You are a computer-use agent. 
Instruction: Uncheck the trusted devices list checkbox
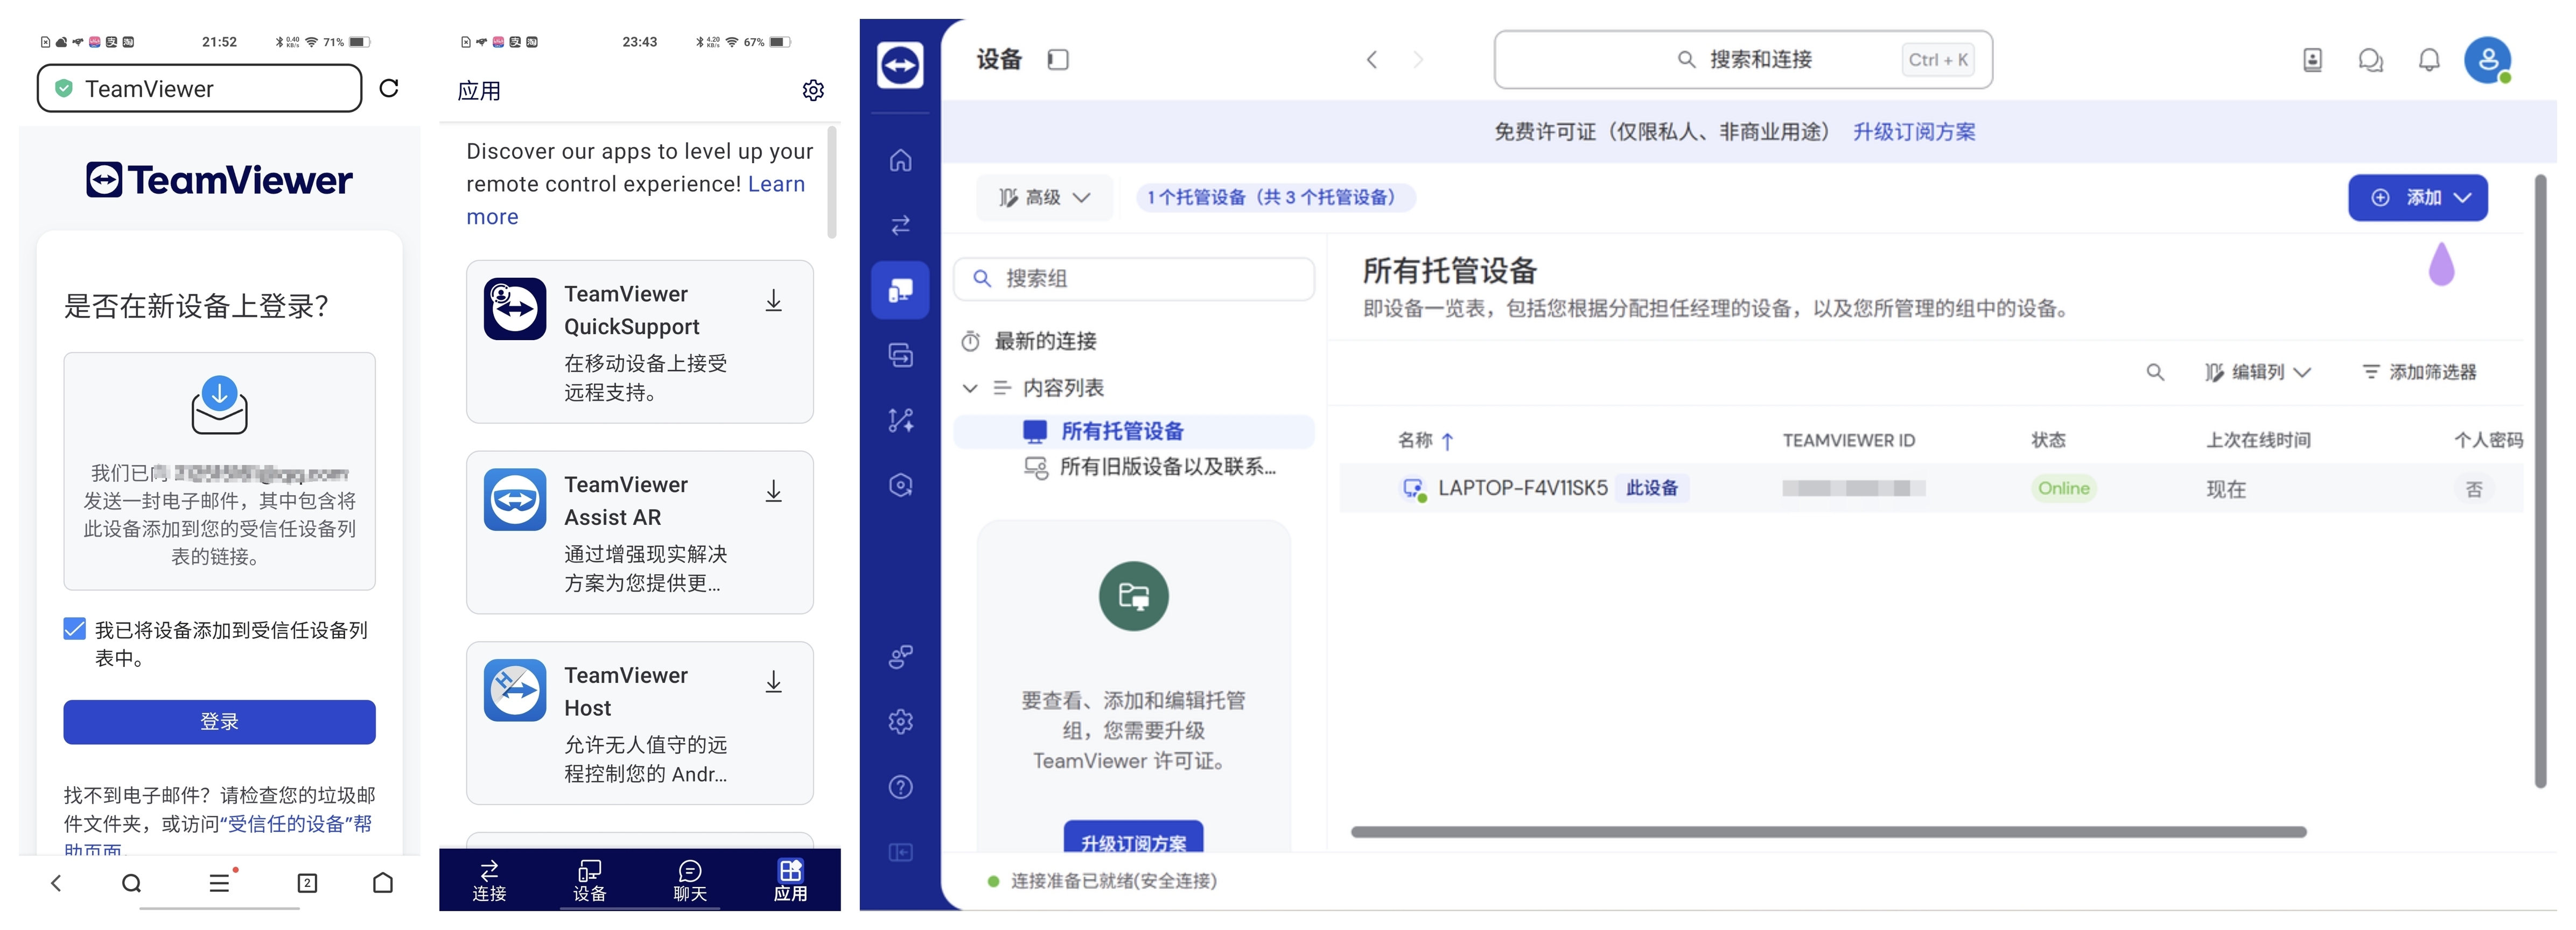point(75,629)
